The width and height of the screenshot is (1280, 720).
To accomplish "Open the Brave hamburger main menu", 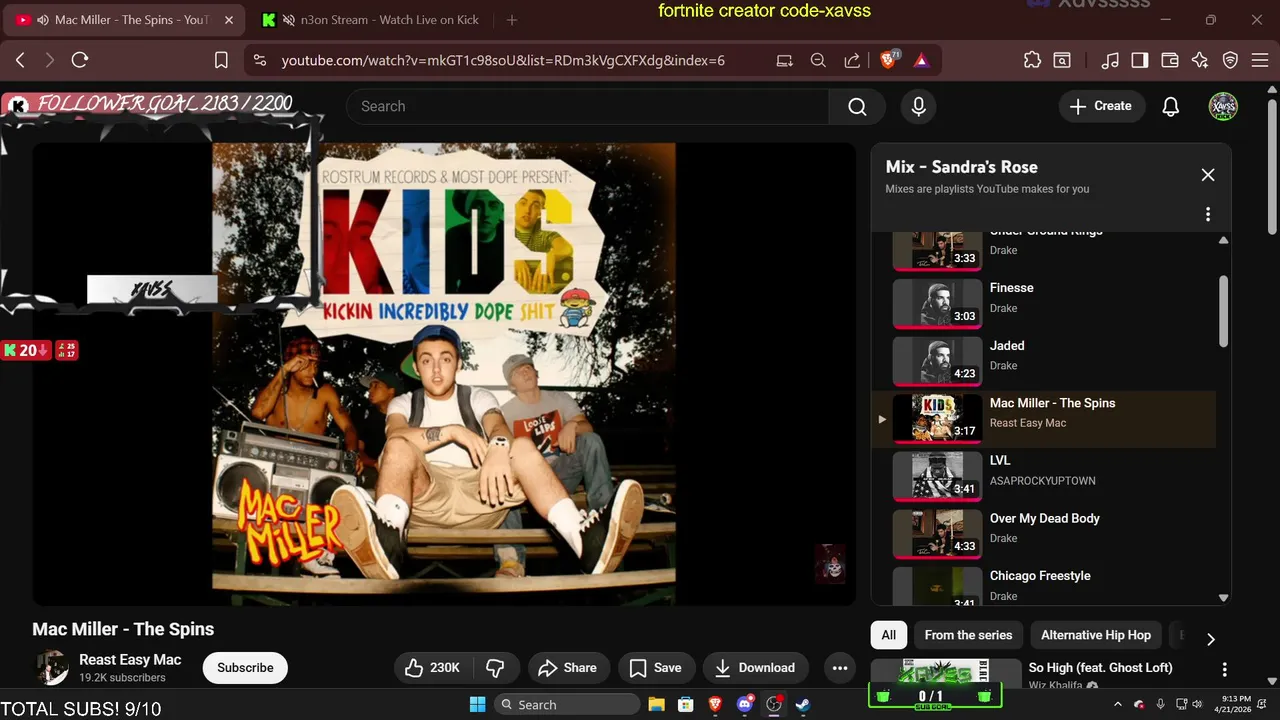I will 1259,60.
